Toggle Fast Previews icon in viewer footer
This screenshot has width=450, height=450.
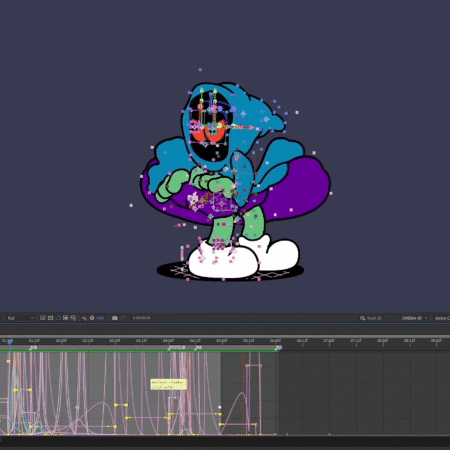[43, 318]
